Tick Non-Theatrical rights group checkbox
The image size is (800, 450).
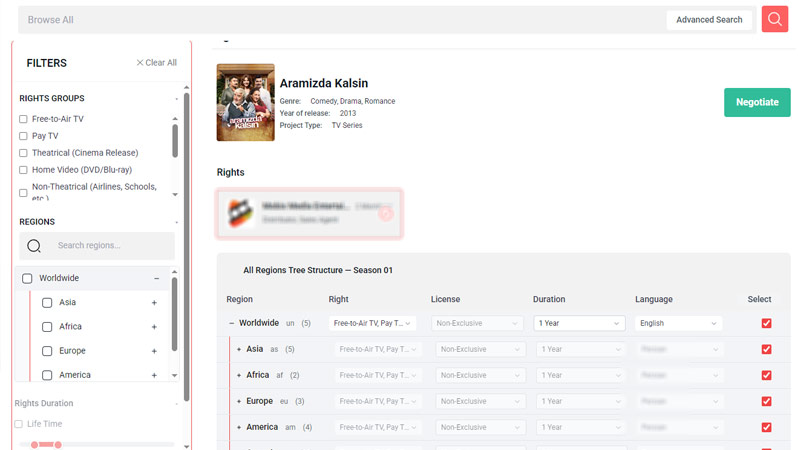point(23,193)
